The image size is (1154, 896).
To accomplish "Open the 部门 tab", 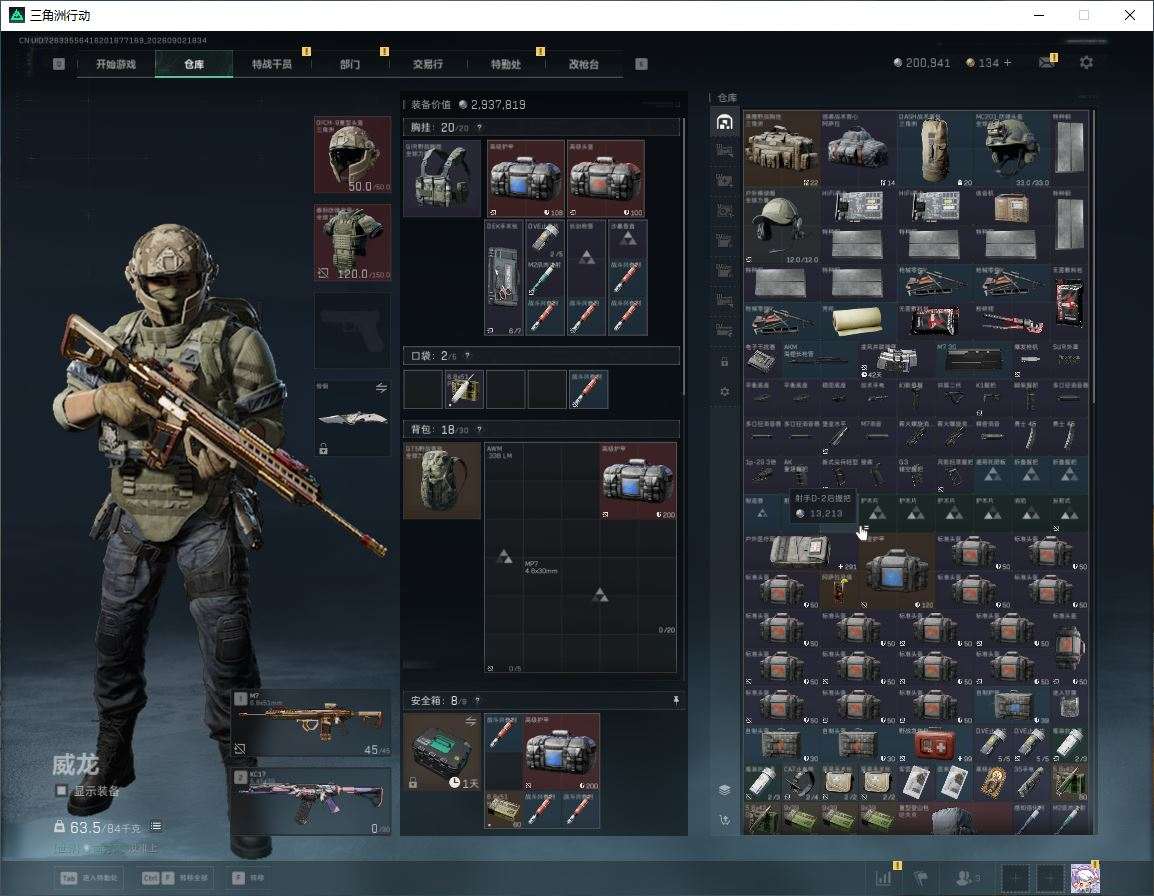I will tap(350, 64).
